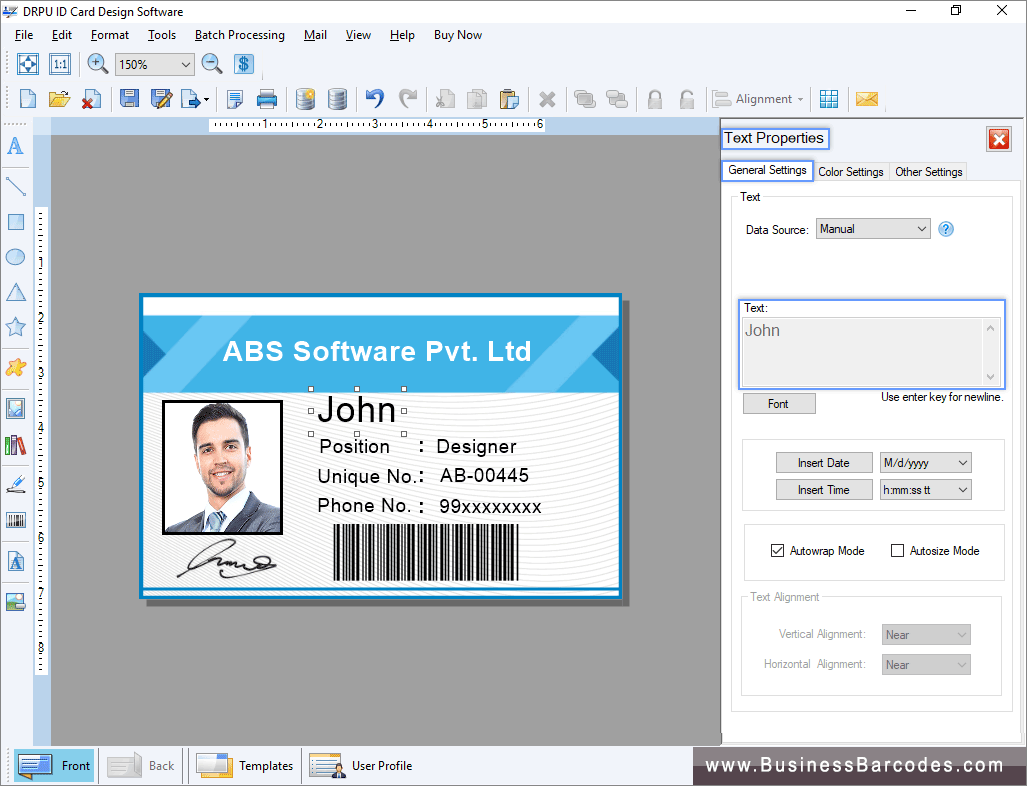Choose the Ellipse shape tool
The image size is (1027, 786).
click(x=15, y=257)
